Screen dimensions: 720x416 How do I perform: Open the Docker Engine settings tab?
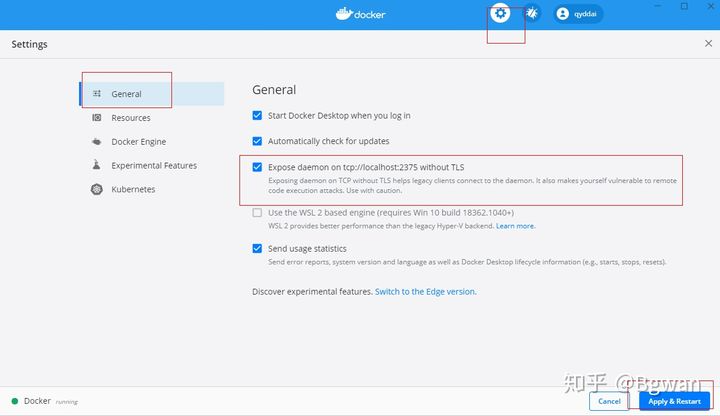click(x=152, y=141)
